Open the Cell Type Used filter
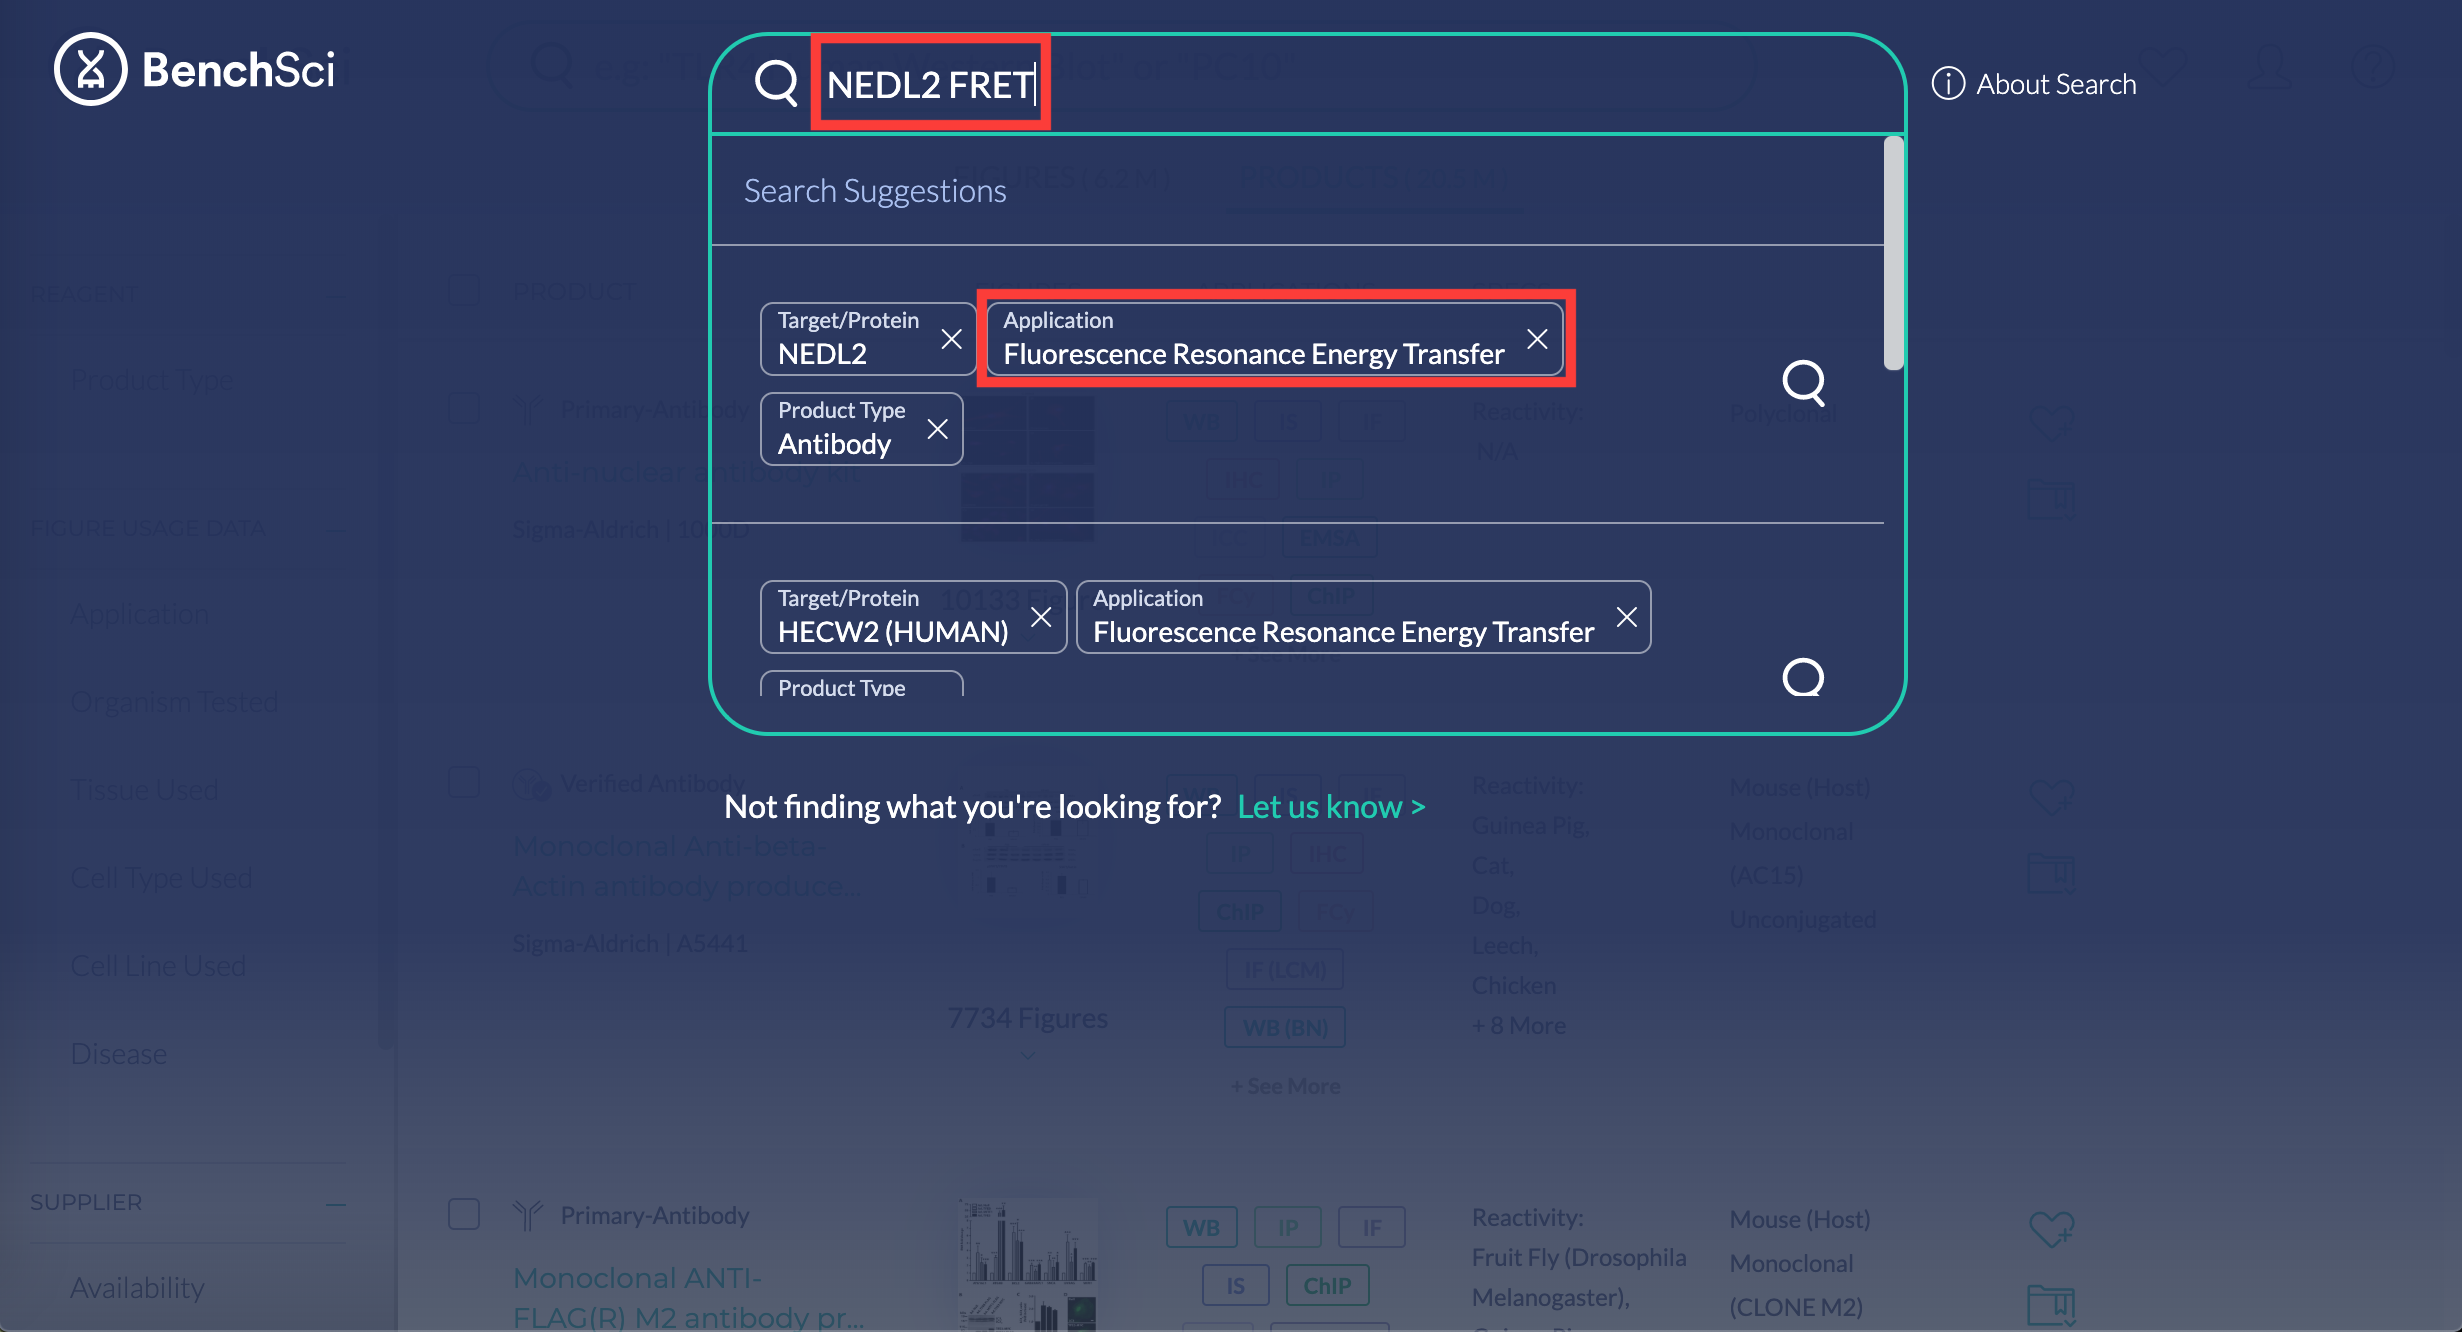 pyautogui.click(x=161, y=878)
